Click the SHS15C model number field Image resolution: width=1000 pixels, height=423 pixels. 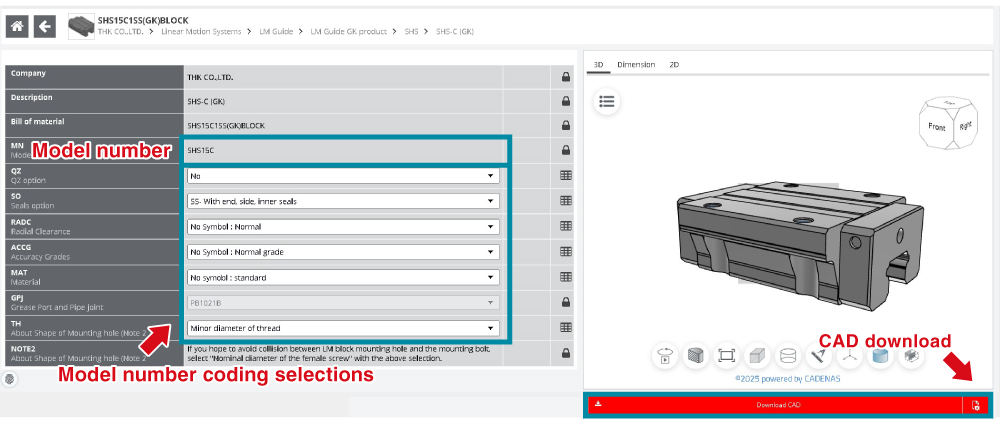[345, 151]
